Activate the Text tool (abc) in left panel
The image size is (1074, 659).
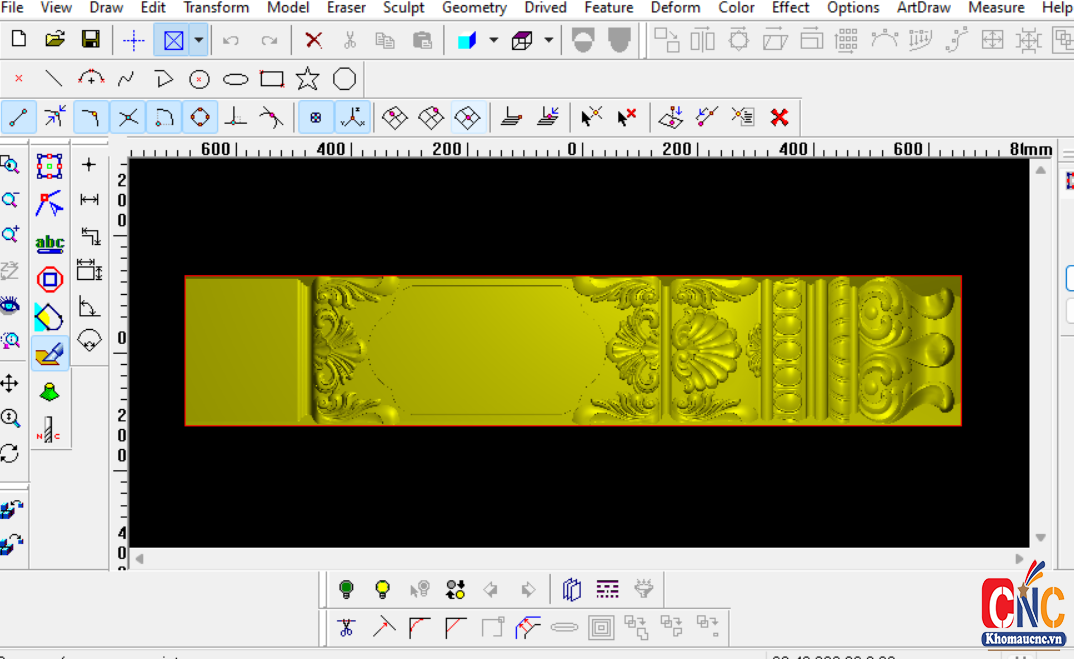pos(50,242)
